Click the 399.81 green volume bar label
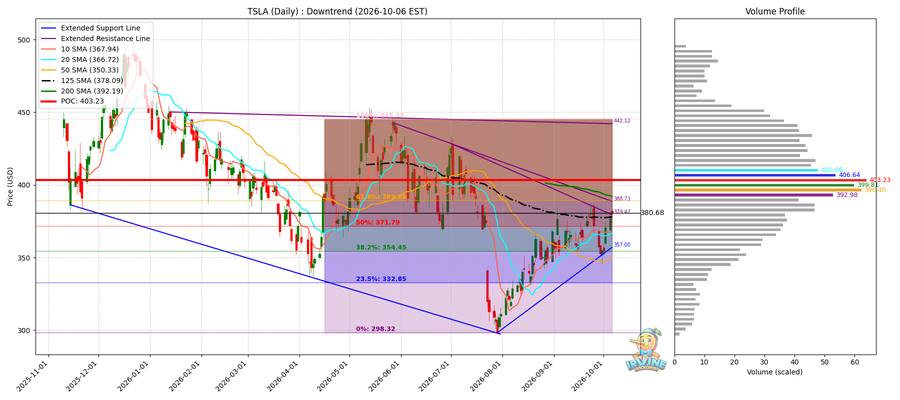This screenshot has height=400, width=900. click(867, 185)
